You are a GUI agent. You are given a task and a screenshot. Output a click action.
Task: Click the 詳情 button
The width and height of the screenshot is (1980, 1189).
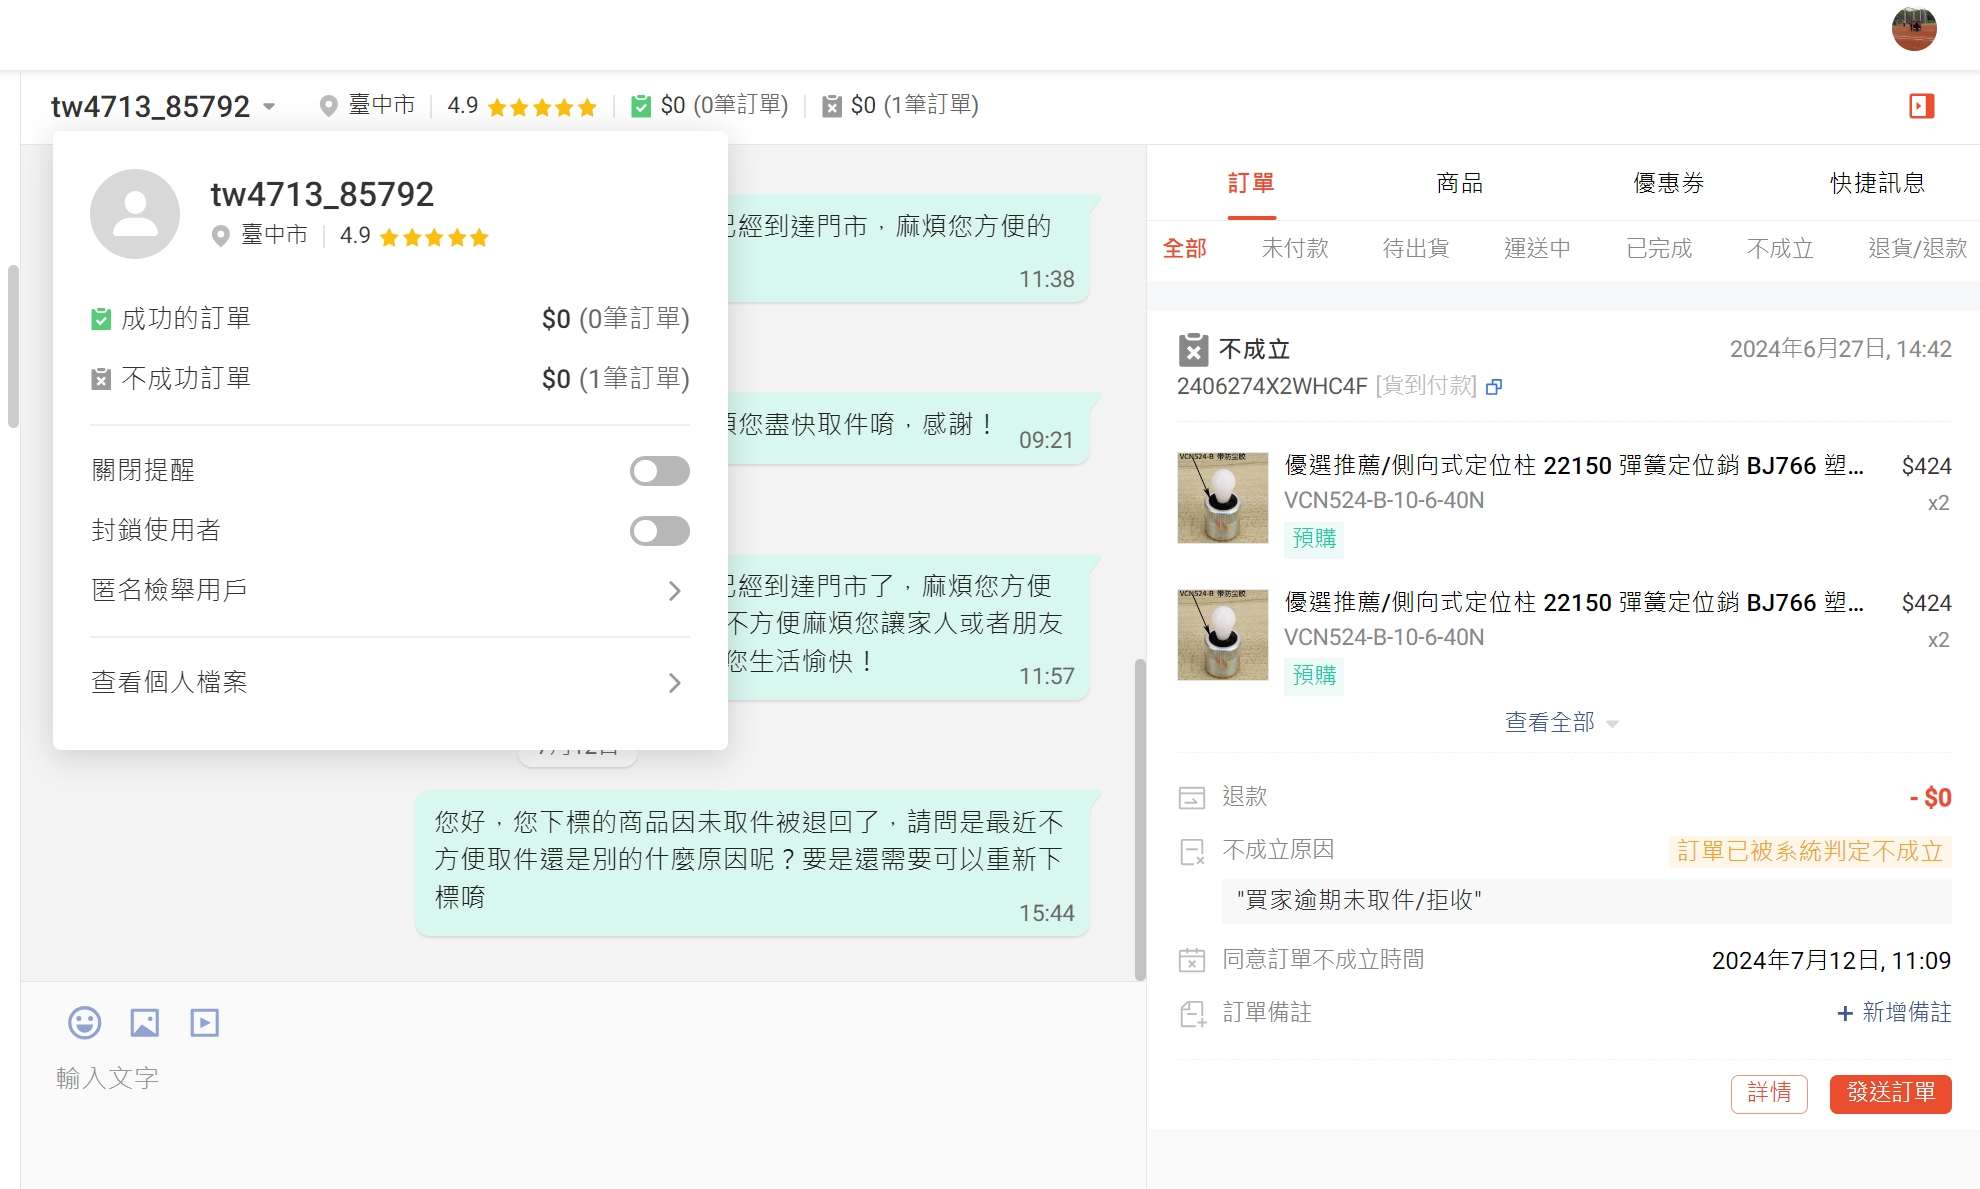coord(1768,1093)
